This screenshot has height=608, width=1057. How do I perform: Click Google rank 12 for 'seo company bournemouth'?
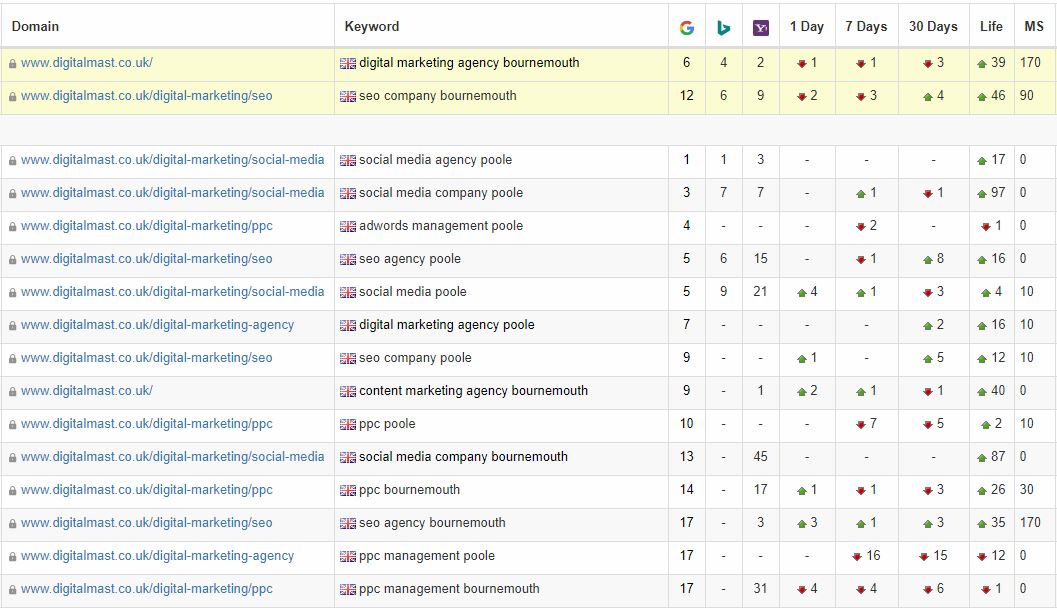(687, 96)
